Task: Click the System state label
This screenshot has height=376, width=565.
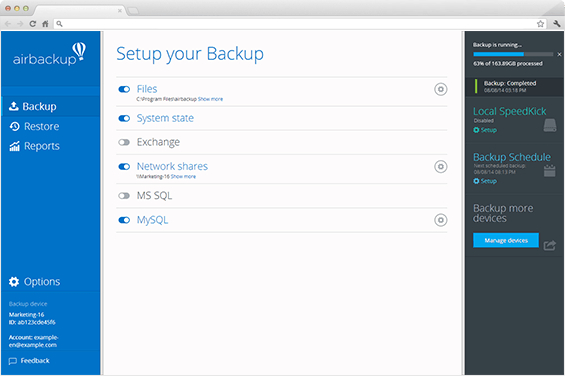Action: click(165, 118)
